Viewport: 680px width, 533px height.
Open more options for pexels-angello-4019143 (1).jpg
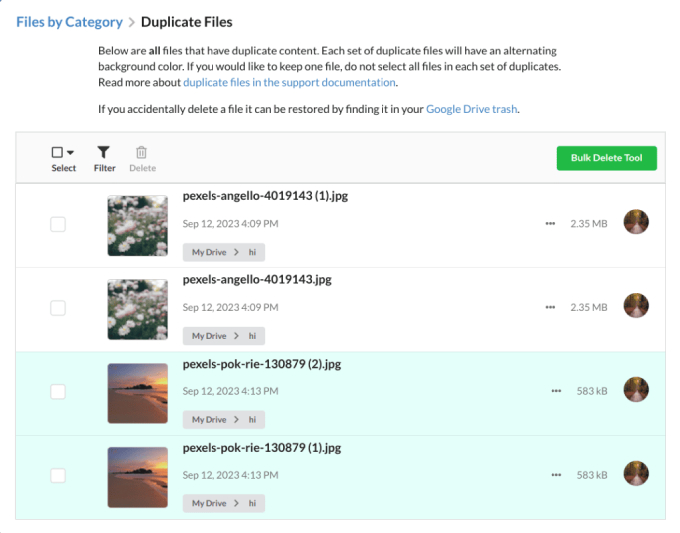[x=550, y=224]
